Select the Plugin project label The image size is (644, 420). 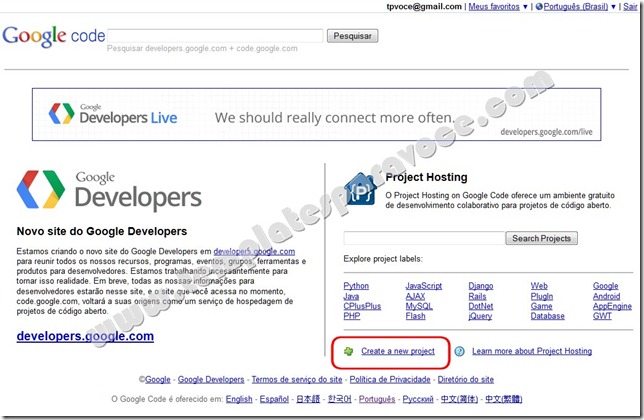coord(542,296)
